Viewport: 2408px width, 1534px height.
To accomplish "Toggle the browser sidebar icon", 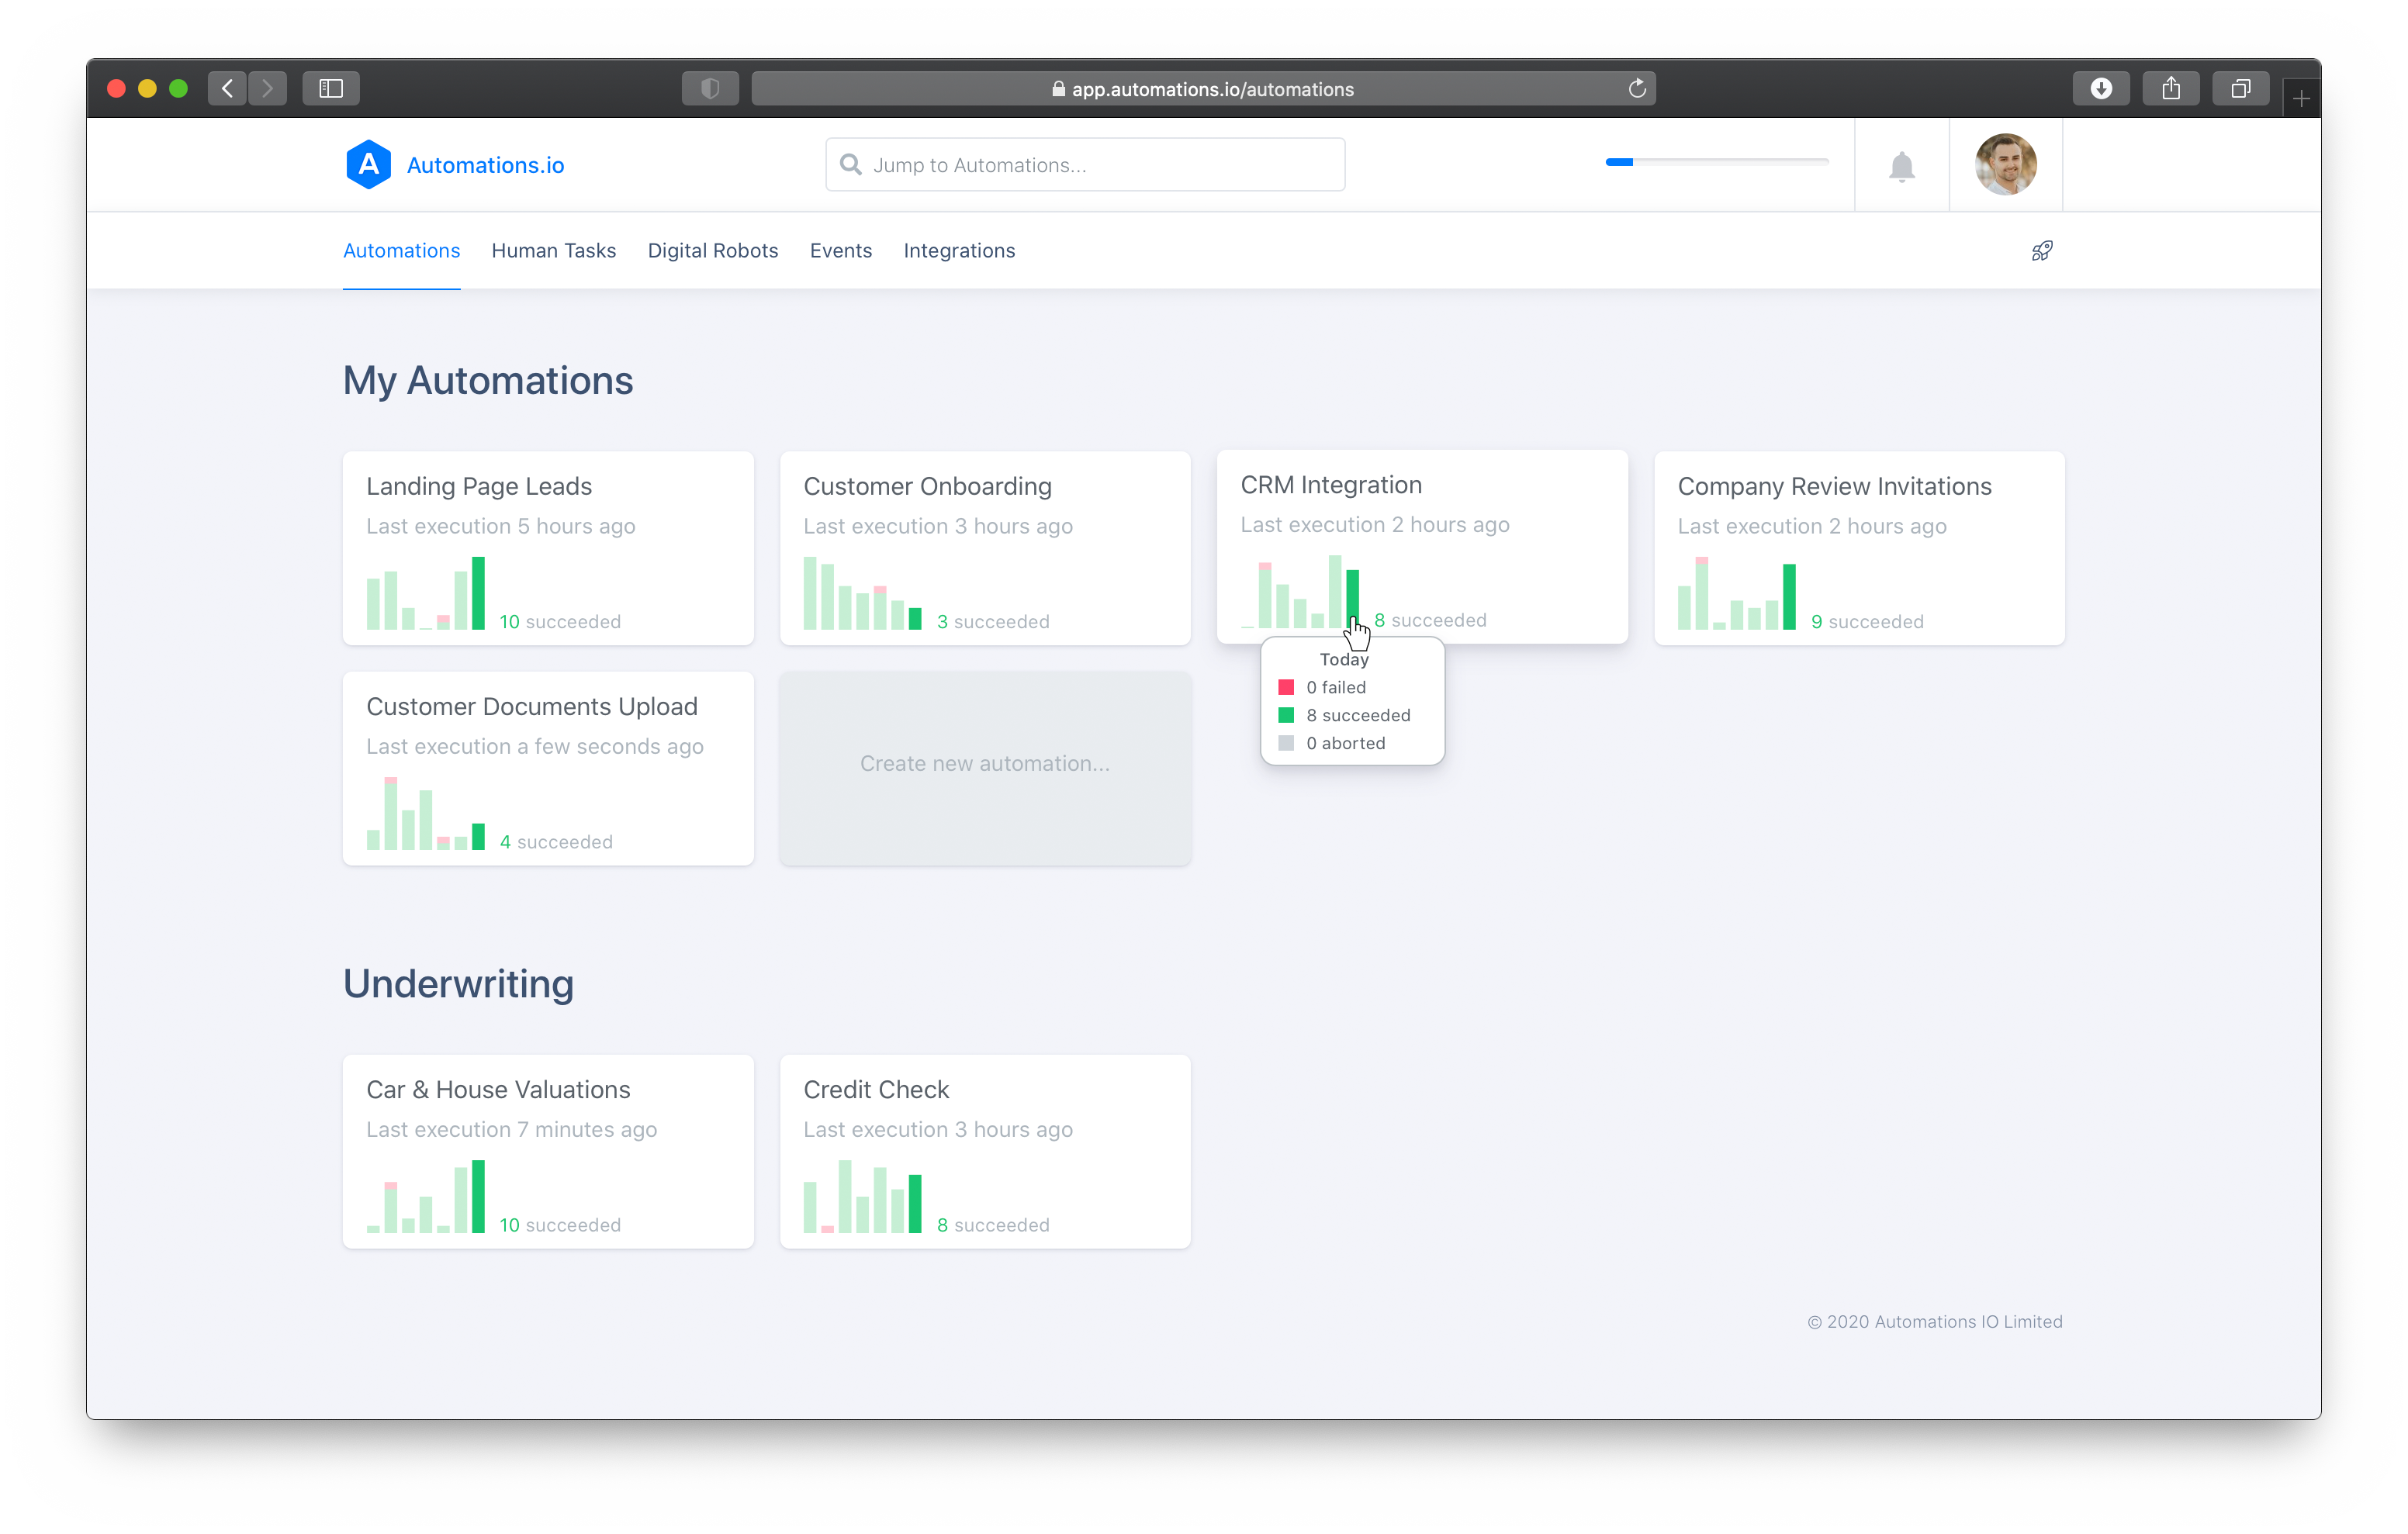I will point(331,89).
